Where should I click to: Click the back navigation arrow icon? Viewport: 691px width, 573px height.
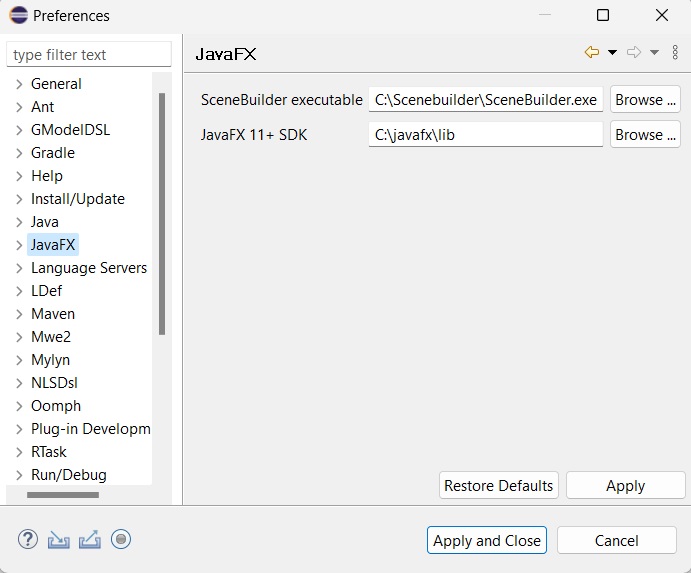click(592, 53)
